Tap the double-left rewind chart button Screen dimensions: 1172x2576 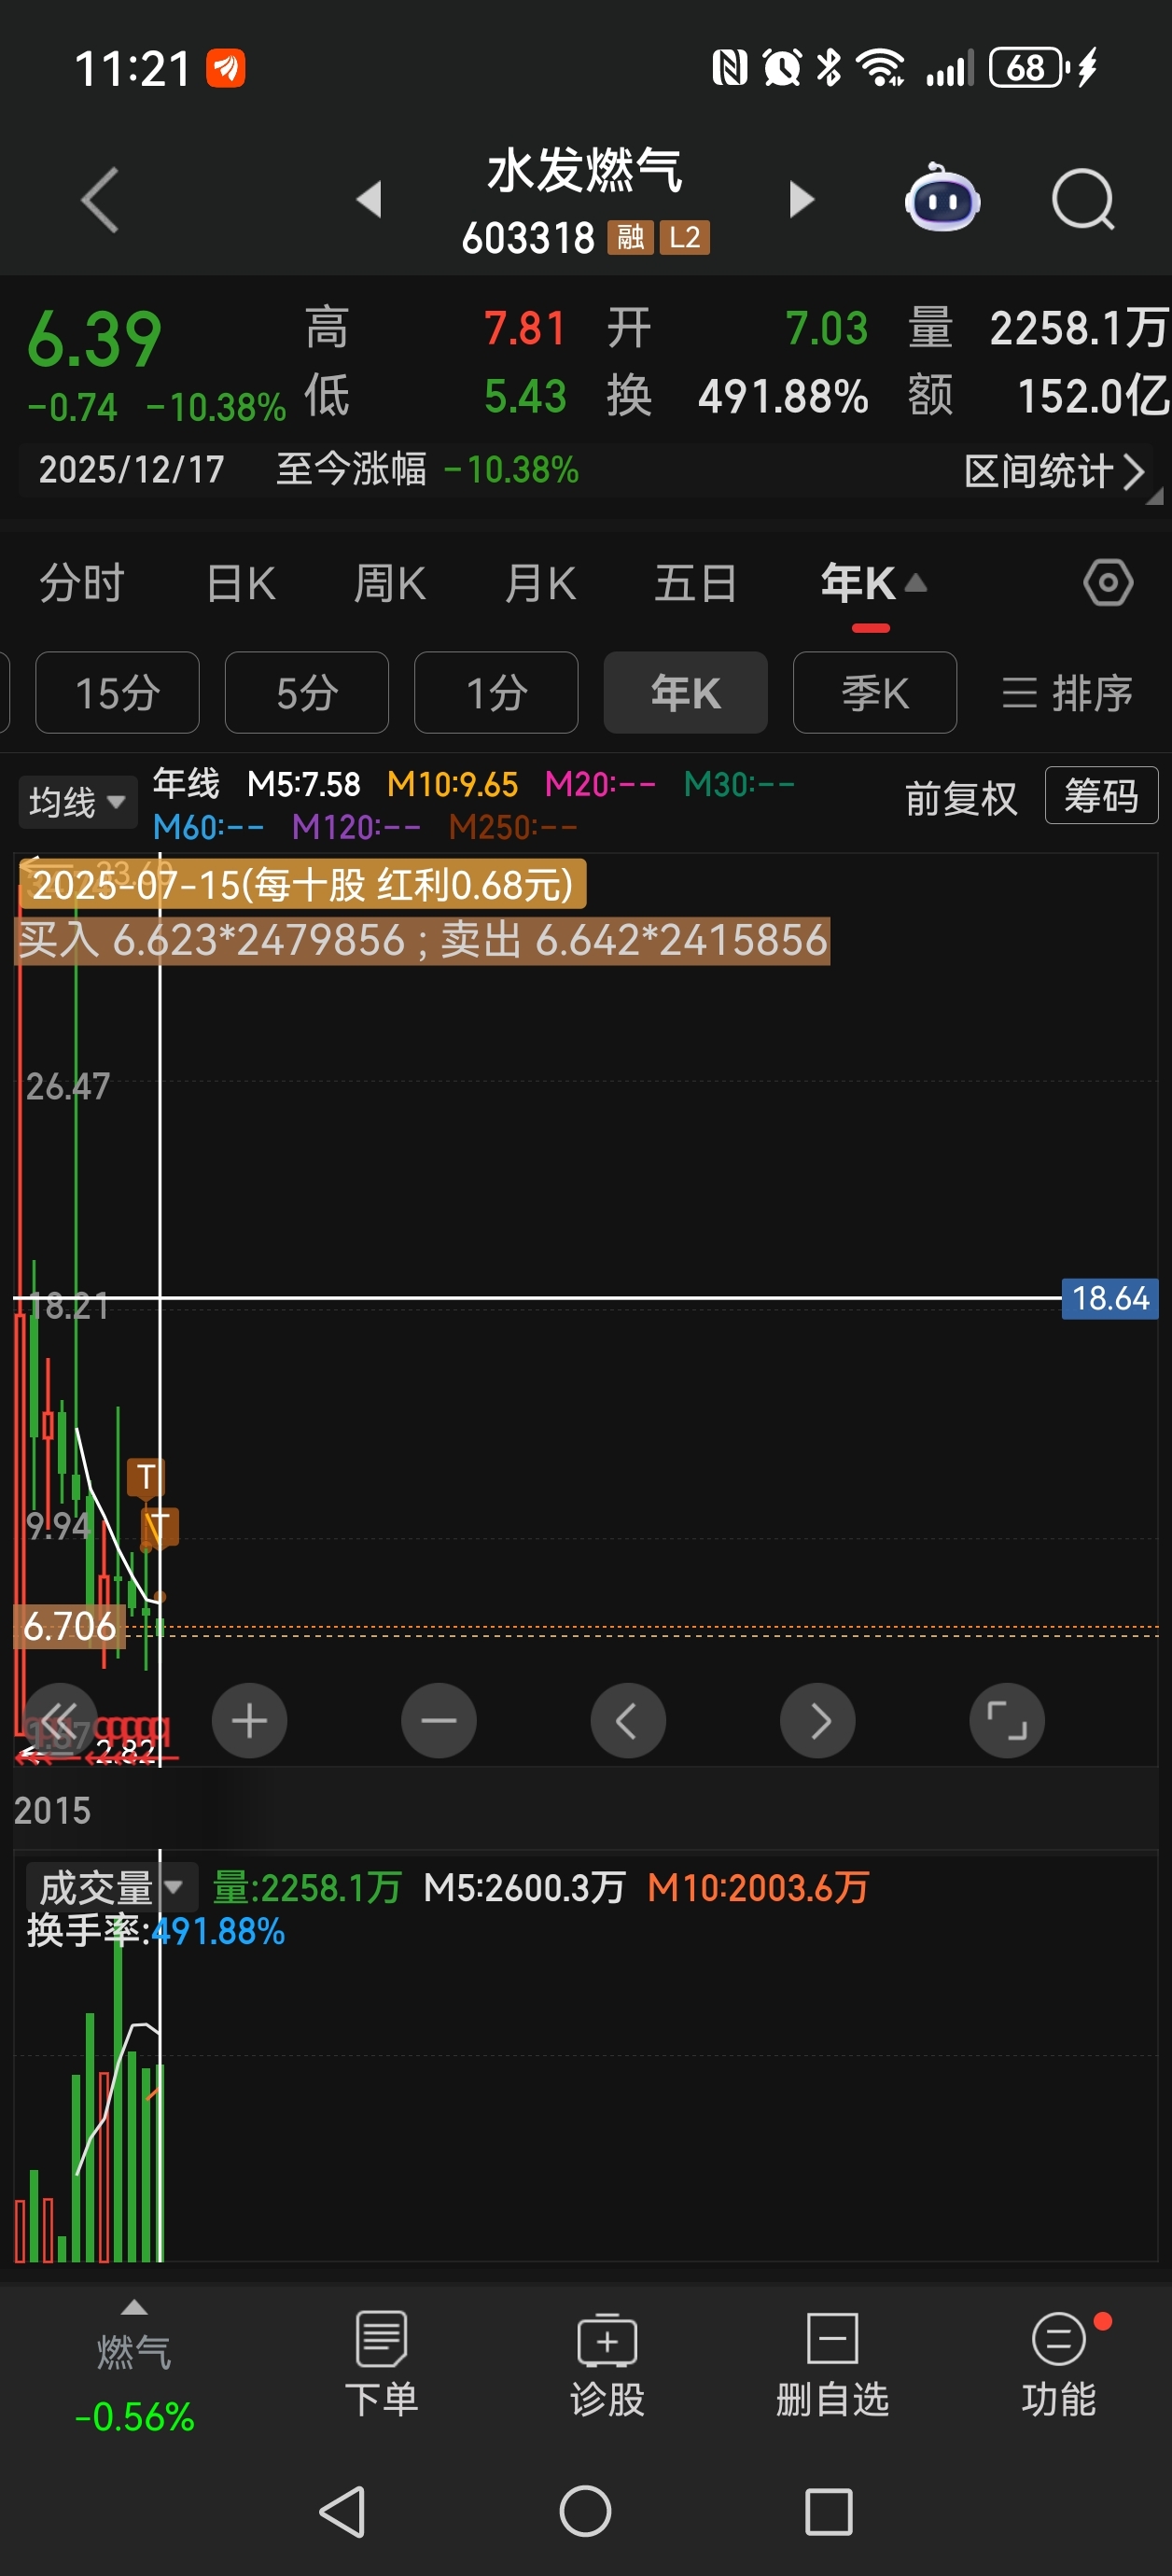(60, 1720)
